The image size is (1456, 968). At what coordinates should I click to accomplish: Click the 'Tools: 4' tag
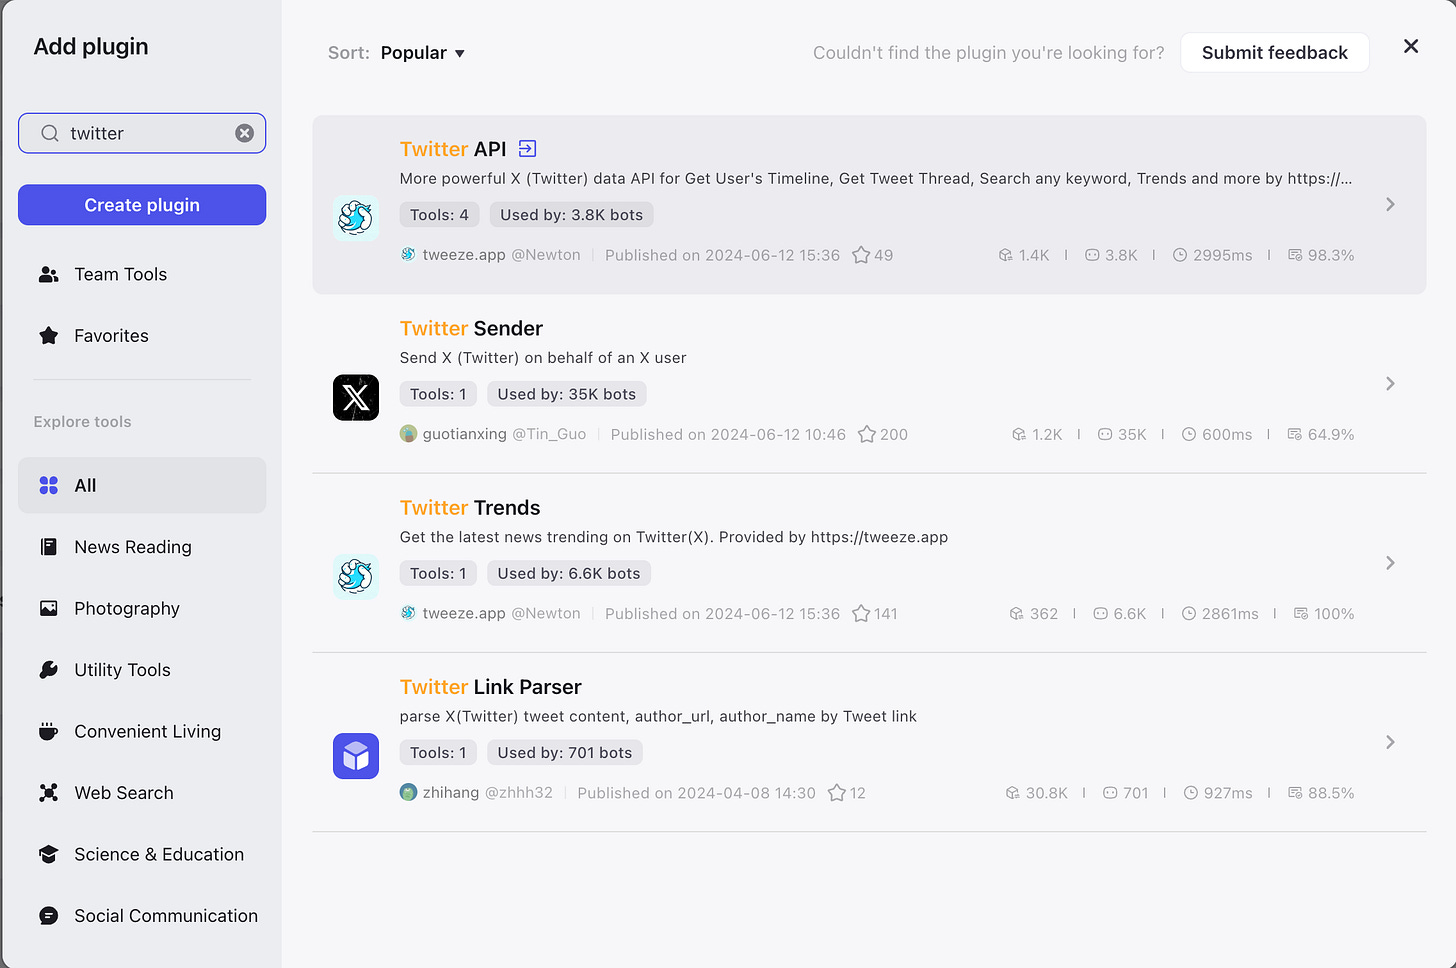point(439,215)
